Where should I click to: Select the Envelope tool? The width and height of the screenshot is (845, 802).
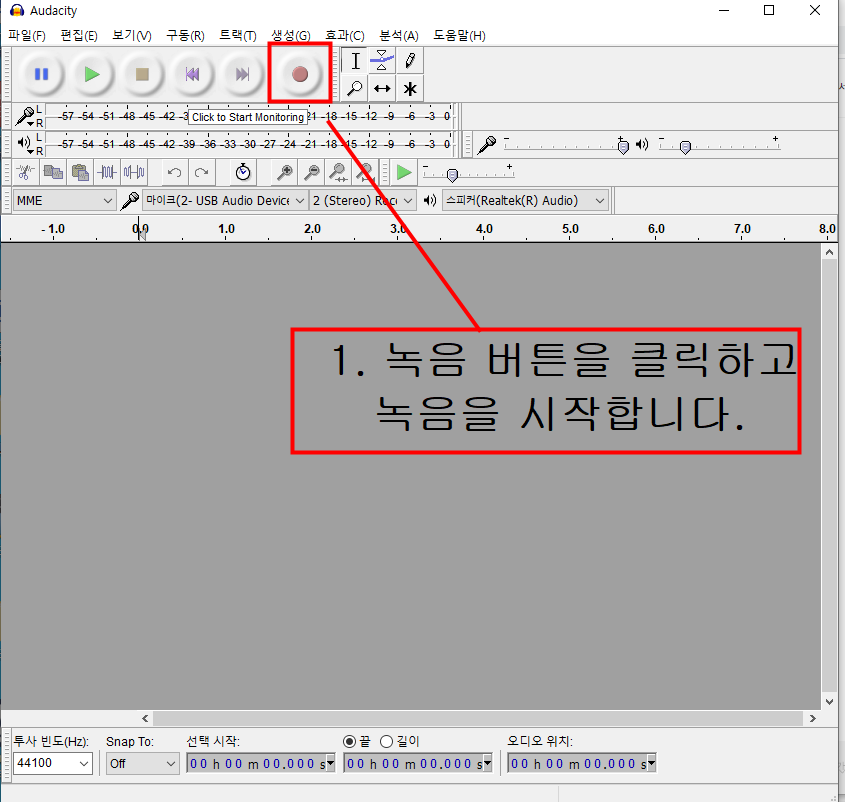(x=382, y=61)
